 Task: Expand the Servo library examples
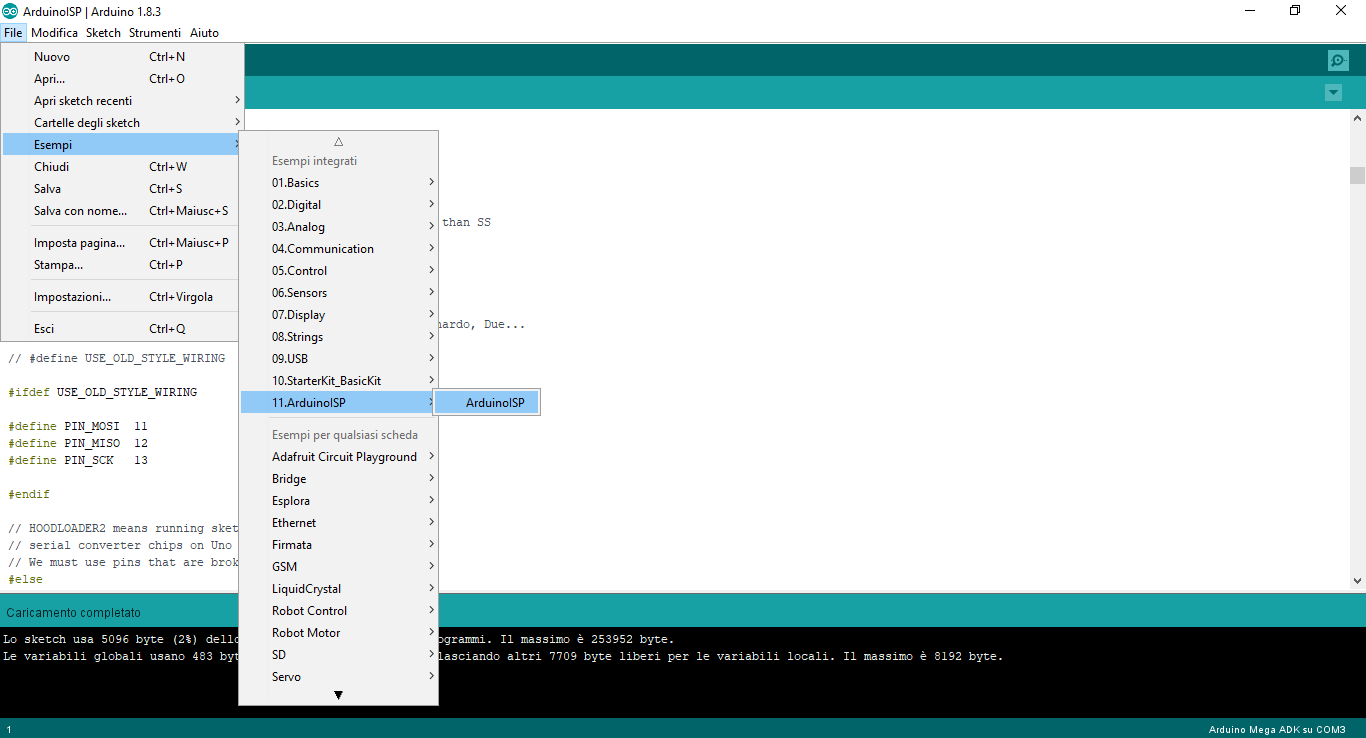pos(338,677)
